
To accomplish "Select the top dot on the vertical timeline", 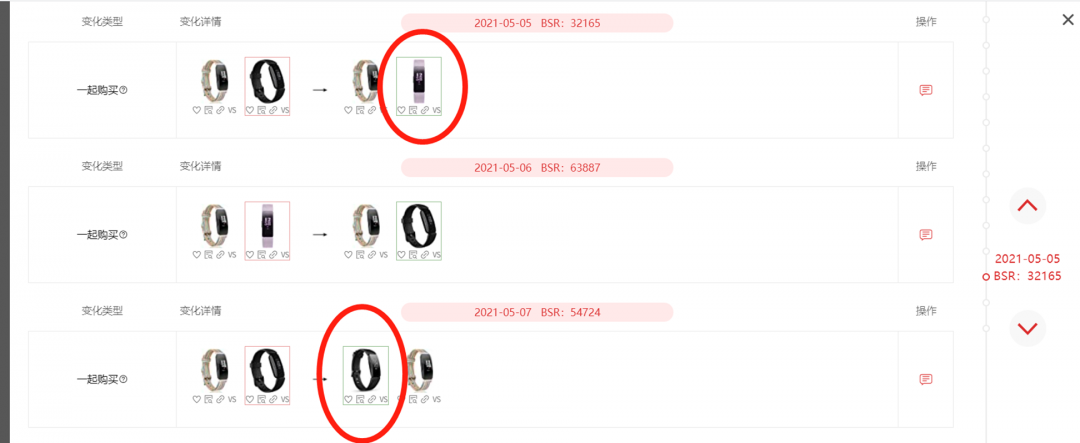I will pos(986,19).
